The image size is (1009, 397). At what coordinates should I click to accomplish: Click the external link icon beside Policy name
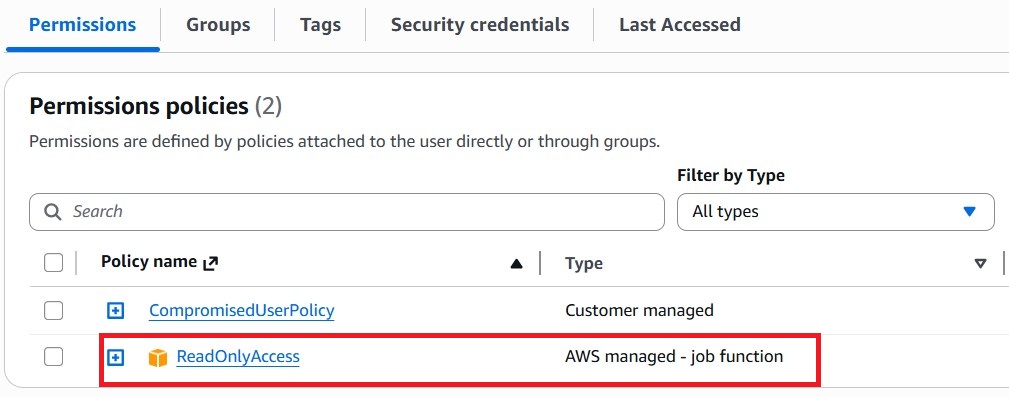(210, 263)
